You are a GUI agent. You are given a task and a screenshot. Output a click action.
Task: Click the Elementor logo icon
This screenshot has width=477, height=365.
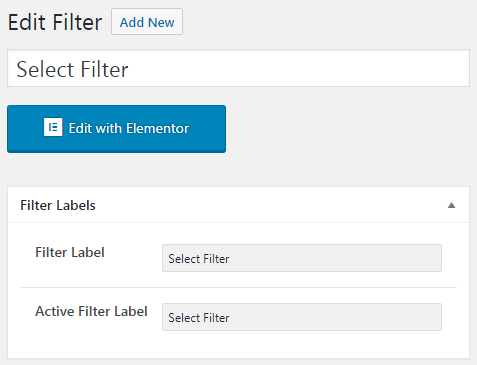53,127
